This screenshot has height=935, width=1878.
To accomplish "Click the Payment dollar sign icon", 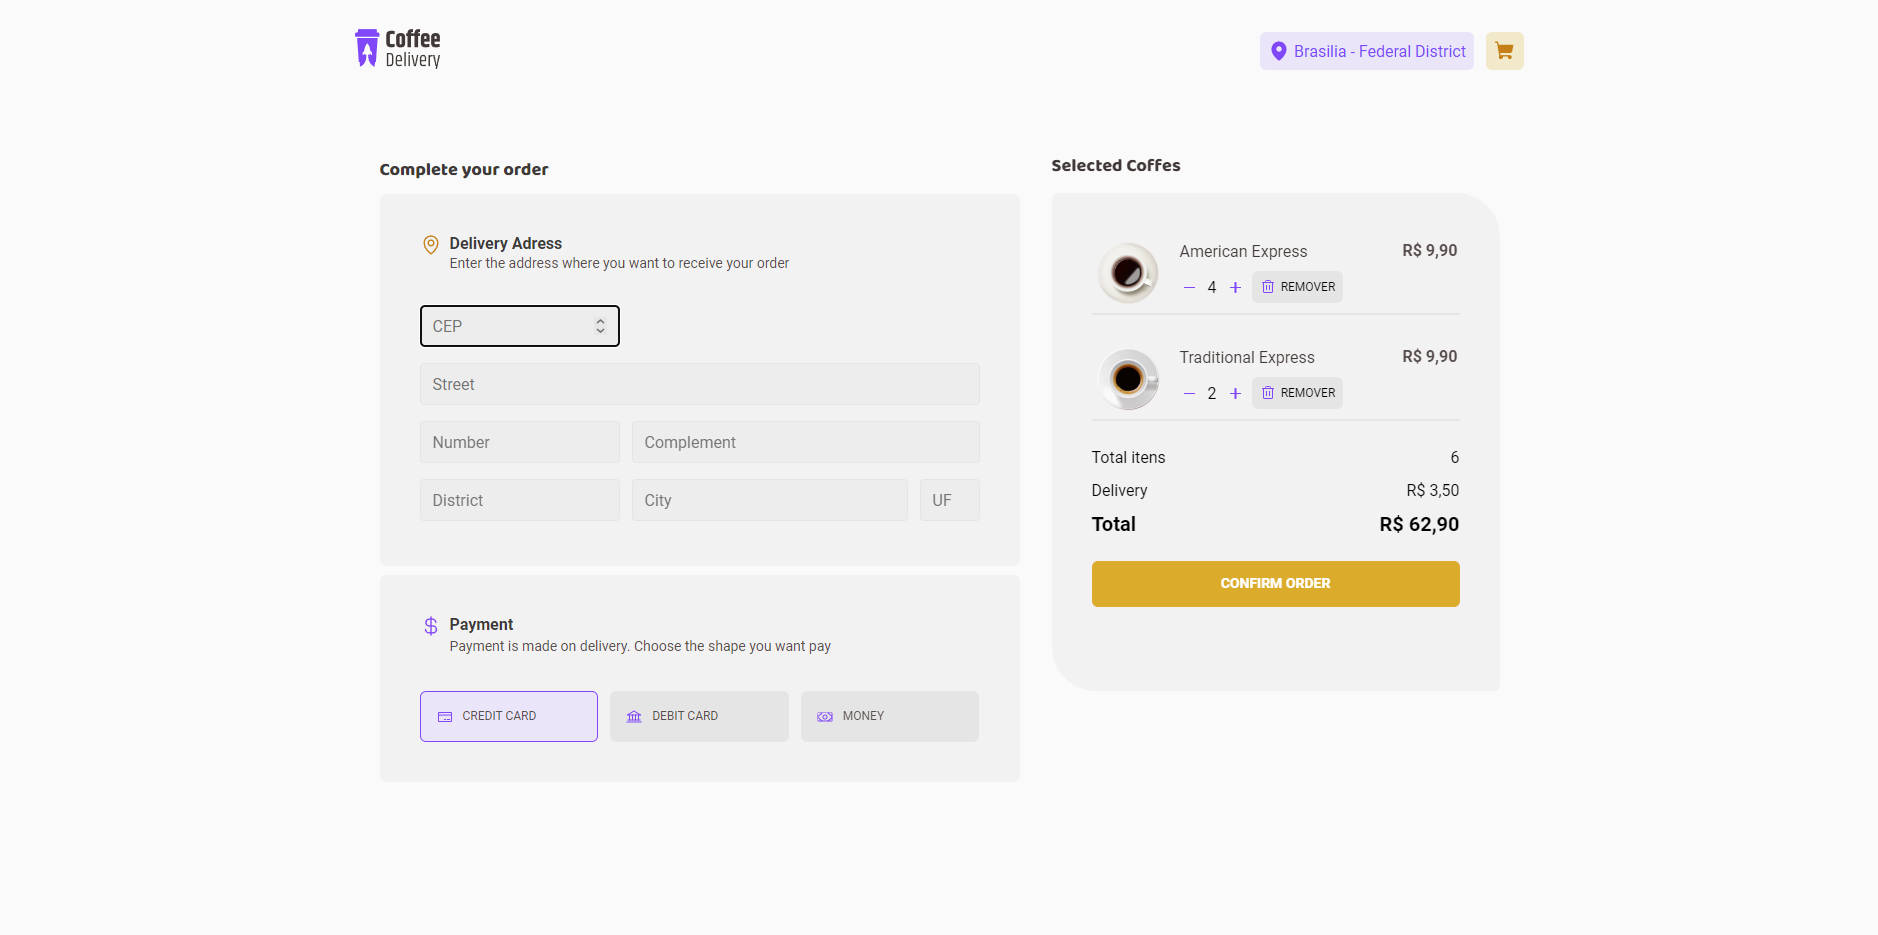I will [x=431, y=626].
